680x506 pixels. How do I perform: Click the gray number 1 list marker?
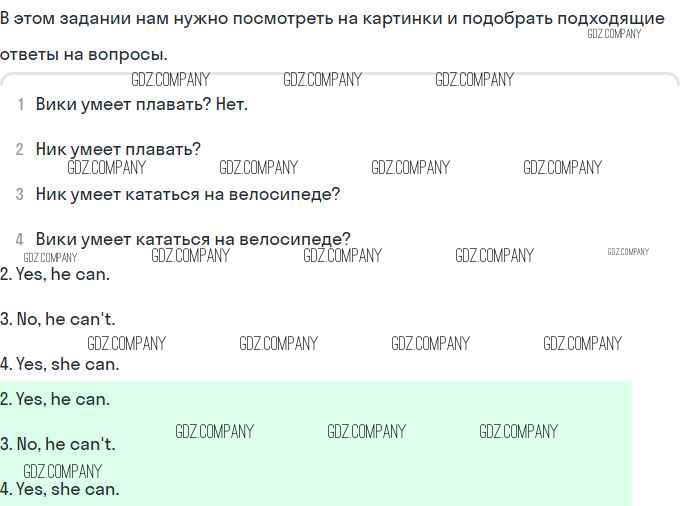click(x=20, y=104)
